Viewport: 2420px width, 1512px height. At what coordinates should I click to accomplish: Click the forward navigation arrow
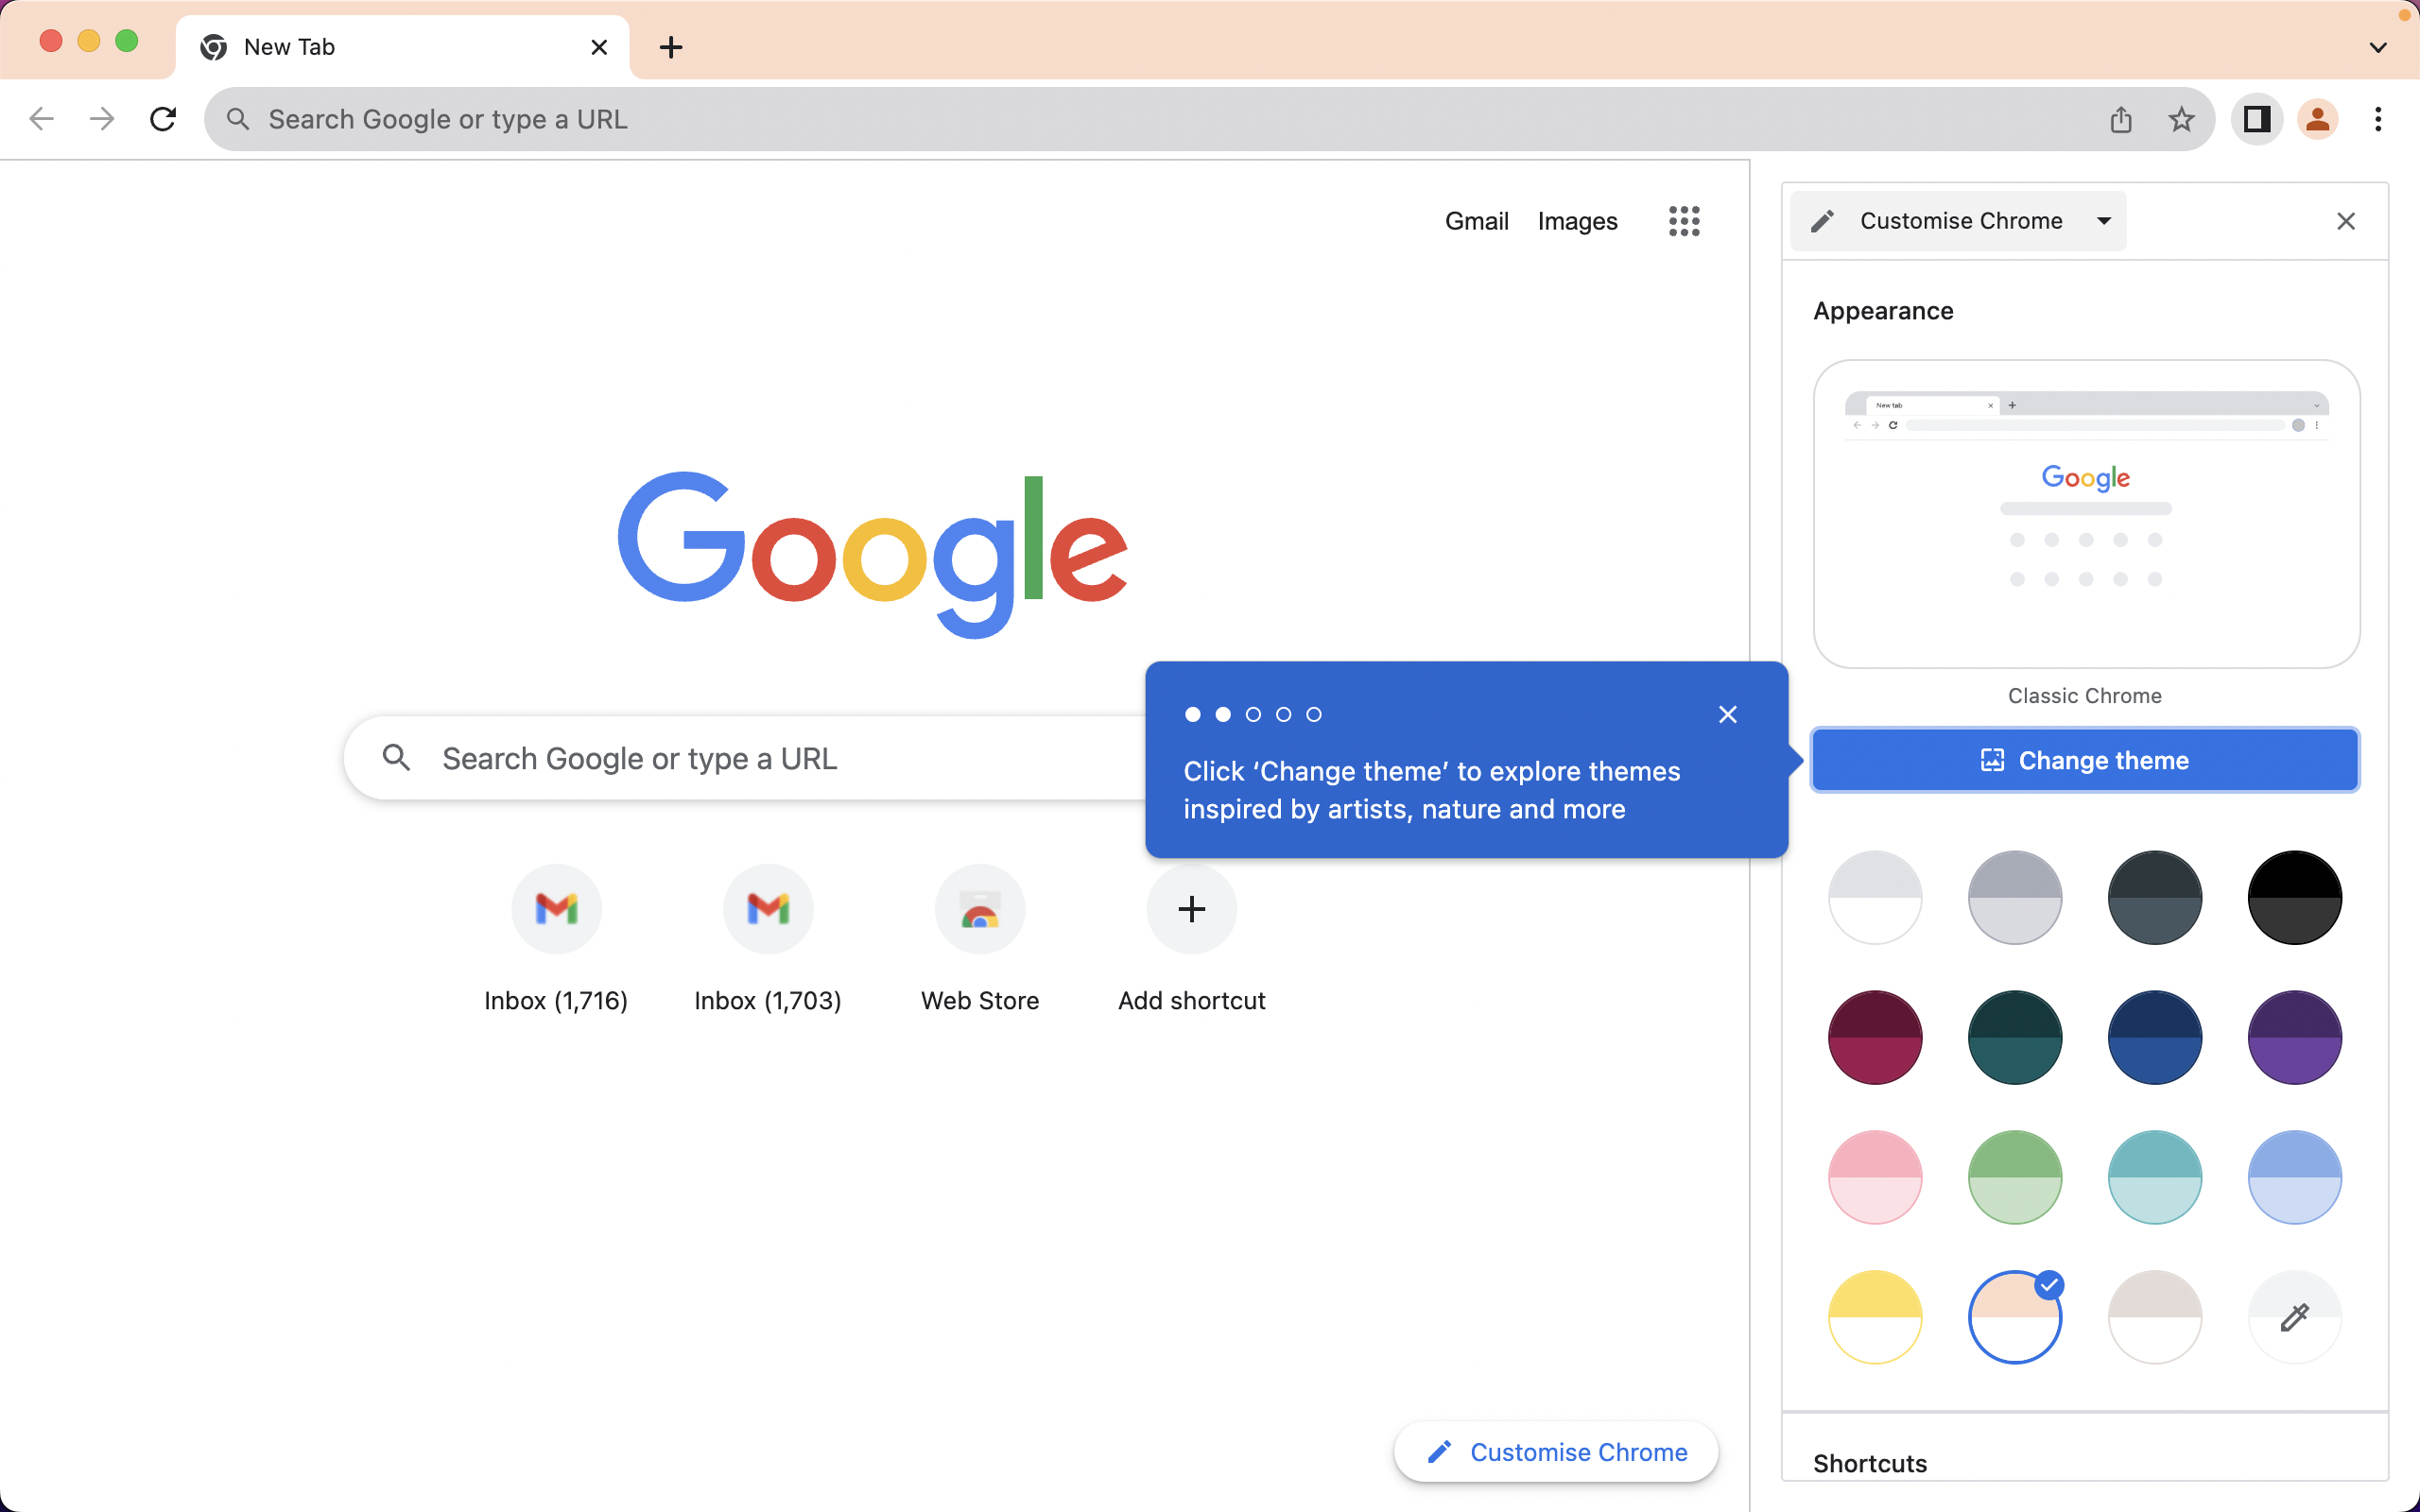[101, 119]
